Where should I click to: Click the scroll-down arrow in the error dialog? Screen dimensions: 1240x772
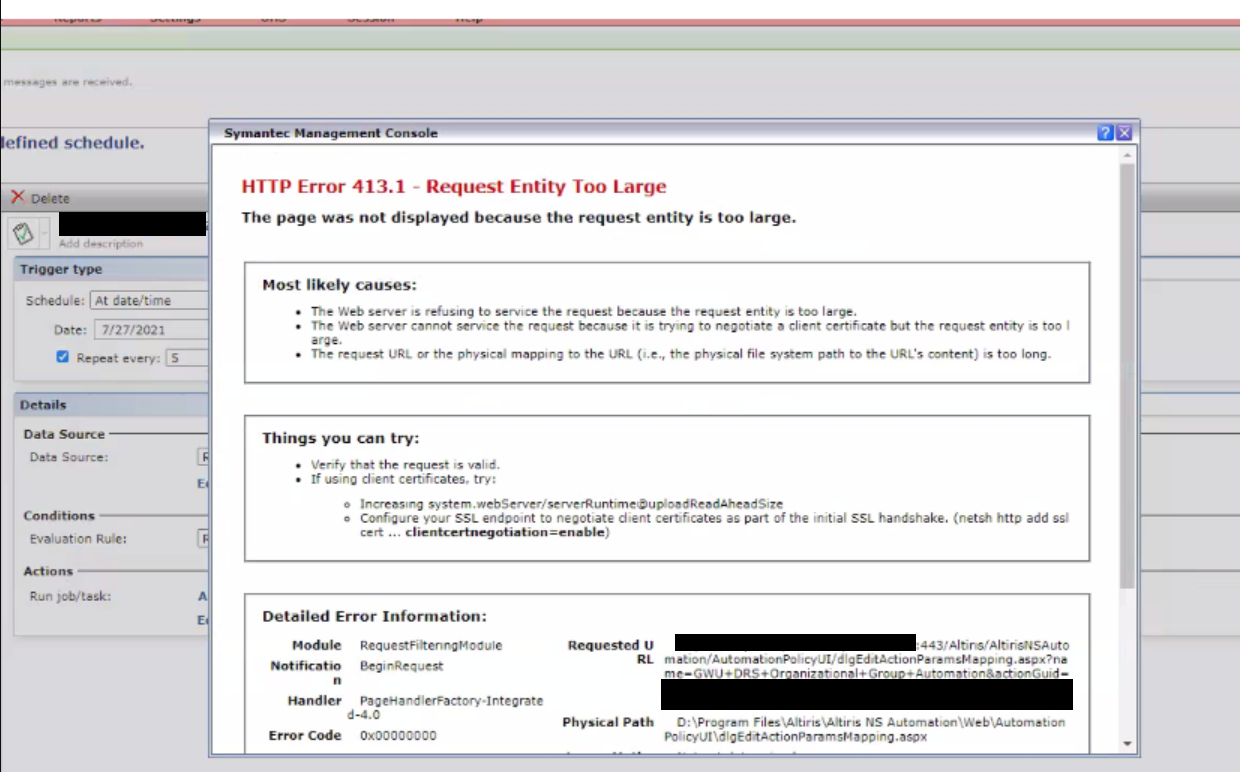click(x=1127, y=743)
